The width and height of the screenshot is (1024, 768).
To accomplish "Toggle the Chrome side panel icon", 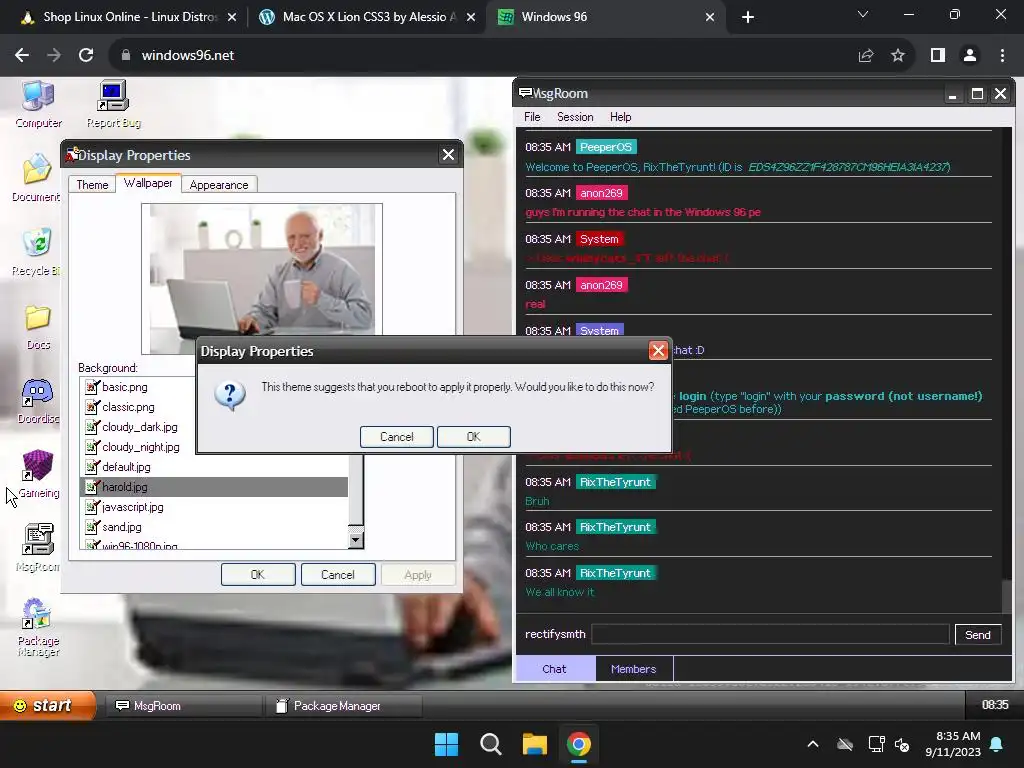I will click(x=938, y=56).
